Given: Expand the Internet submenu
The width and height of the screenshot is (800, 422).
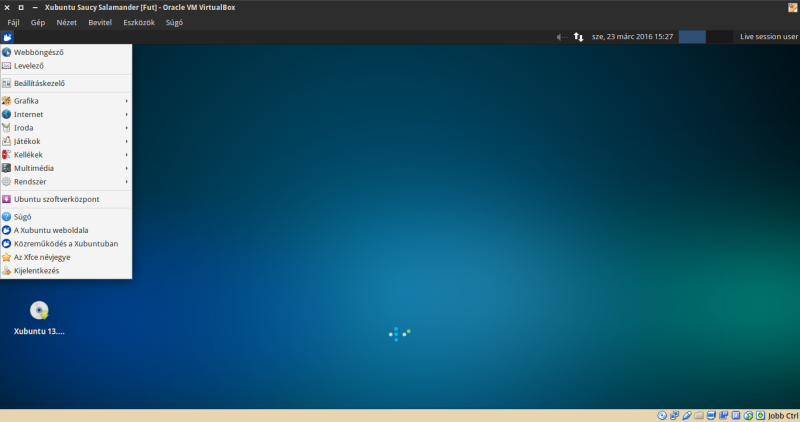Looking at the screenshot, I should tap(66, 114).
